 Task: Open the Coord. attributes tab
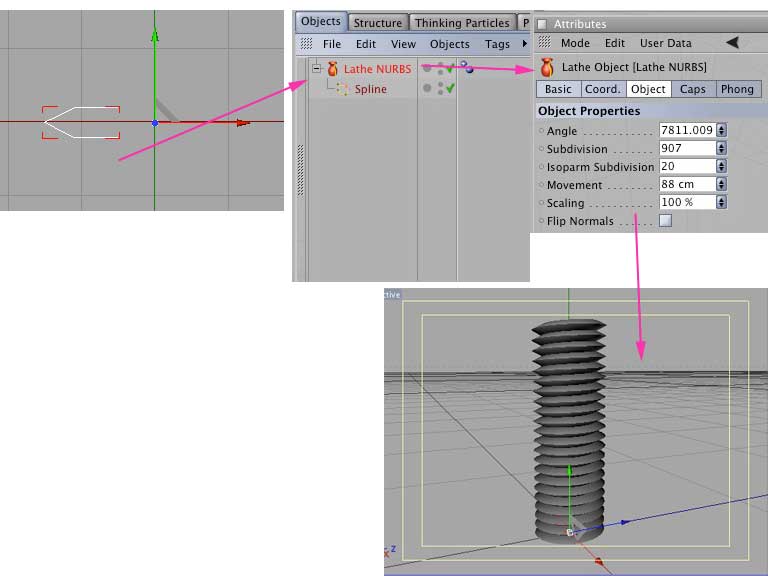603,89
